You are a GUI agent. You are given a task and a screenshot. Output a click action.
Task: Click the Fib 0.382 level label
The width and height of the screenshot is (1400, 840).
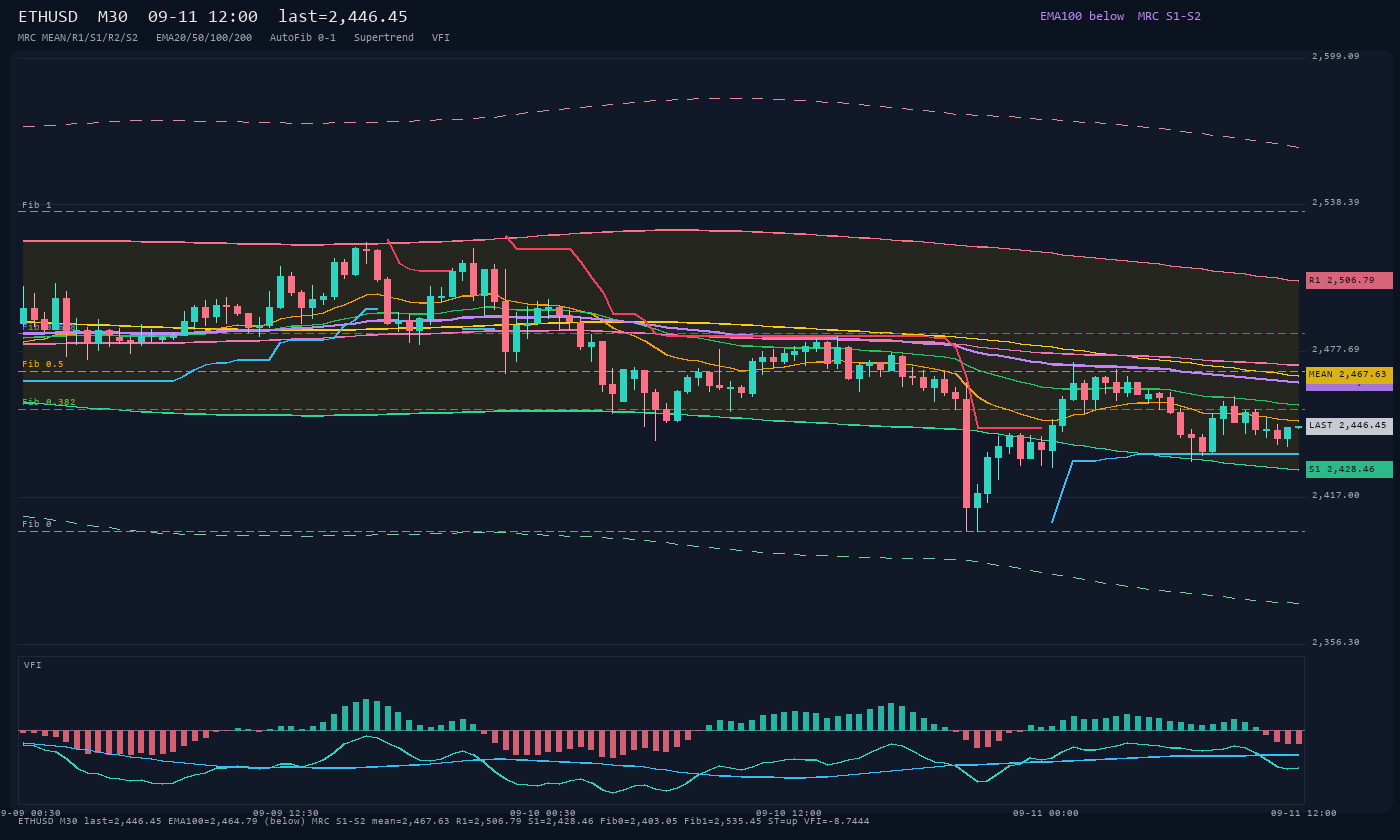tap(49, 402)
